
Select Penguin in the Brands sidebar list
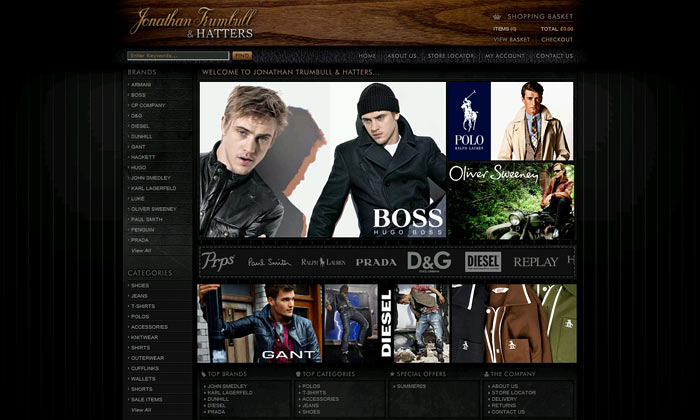click(x=142, y=230)
